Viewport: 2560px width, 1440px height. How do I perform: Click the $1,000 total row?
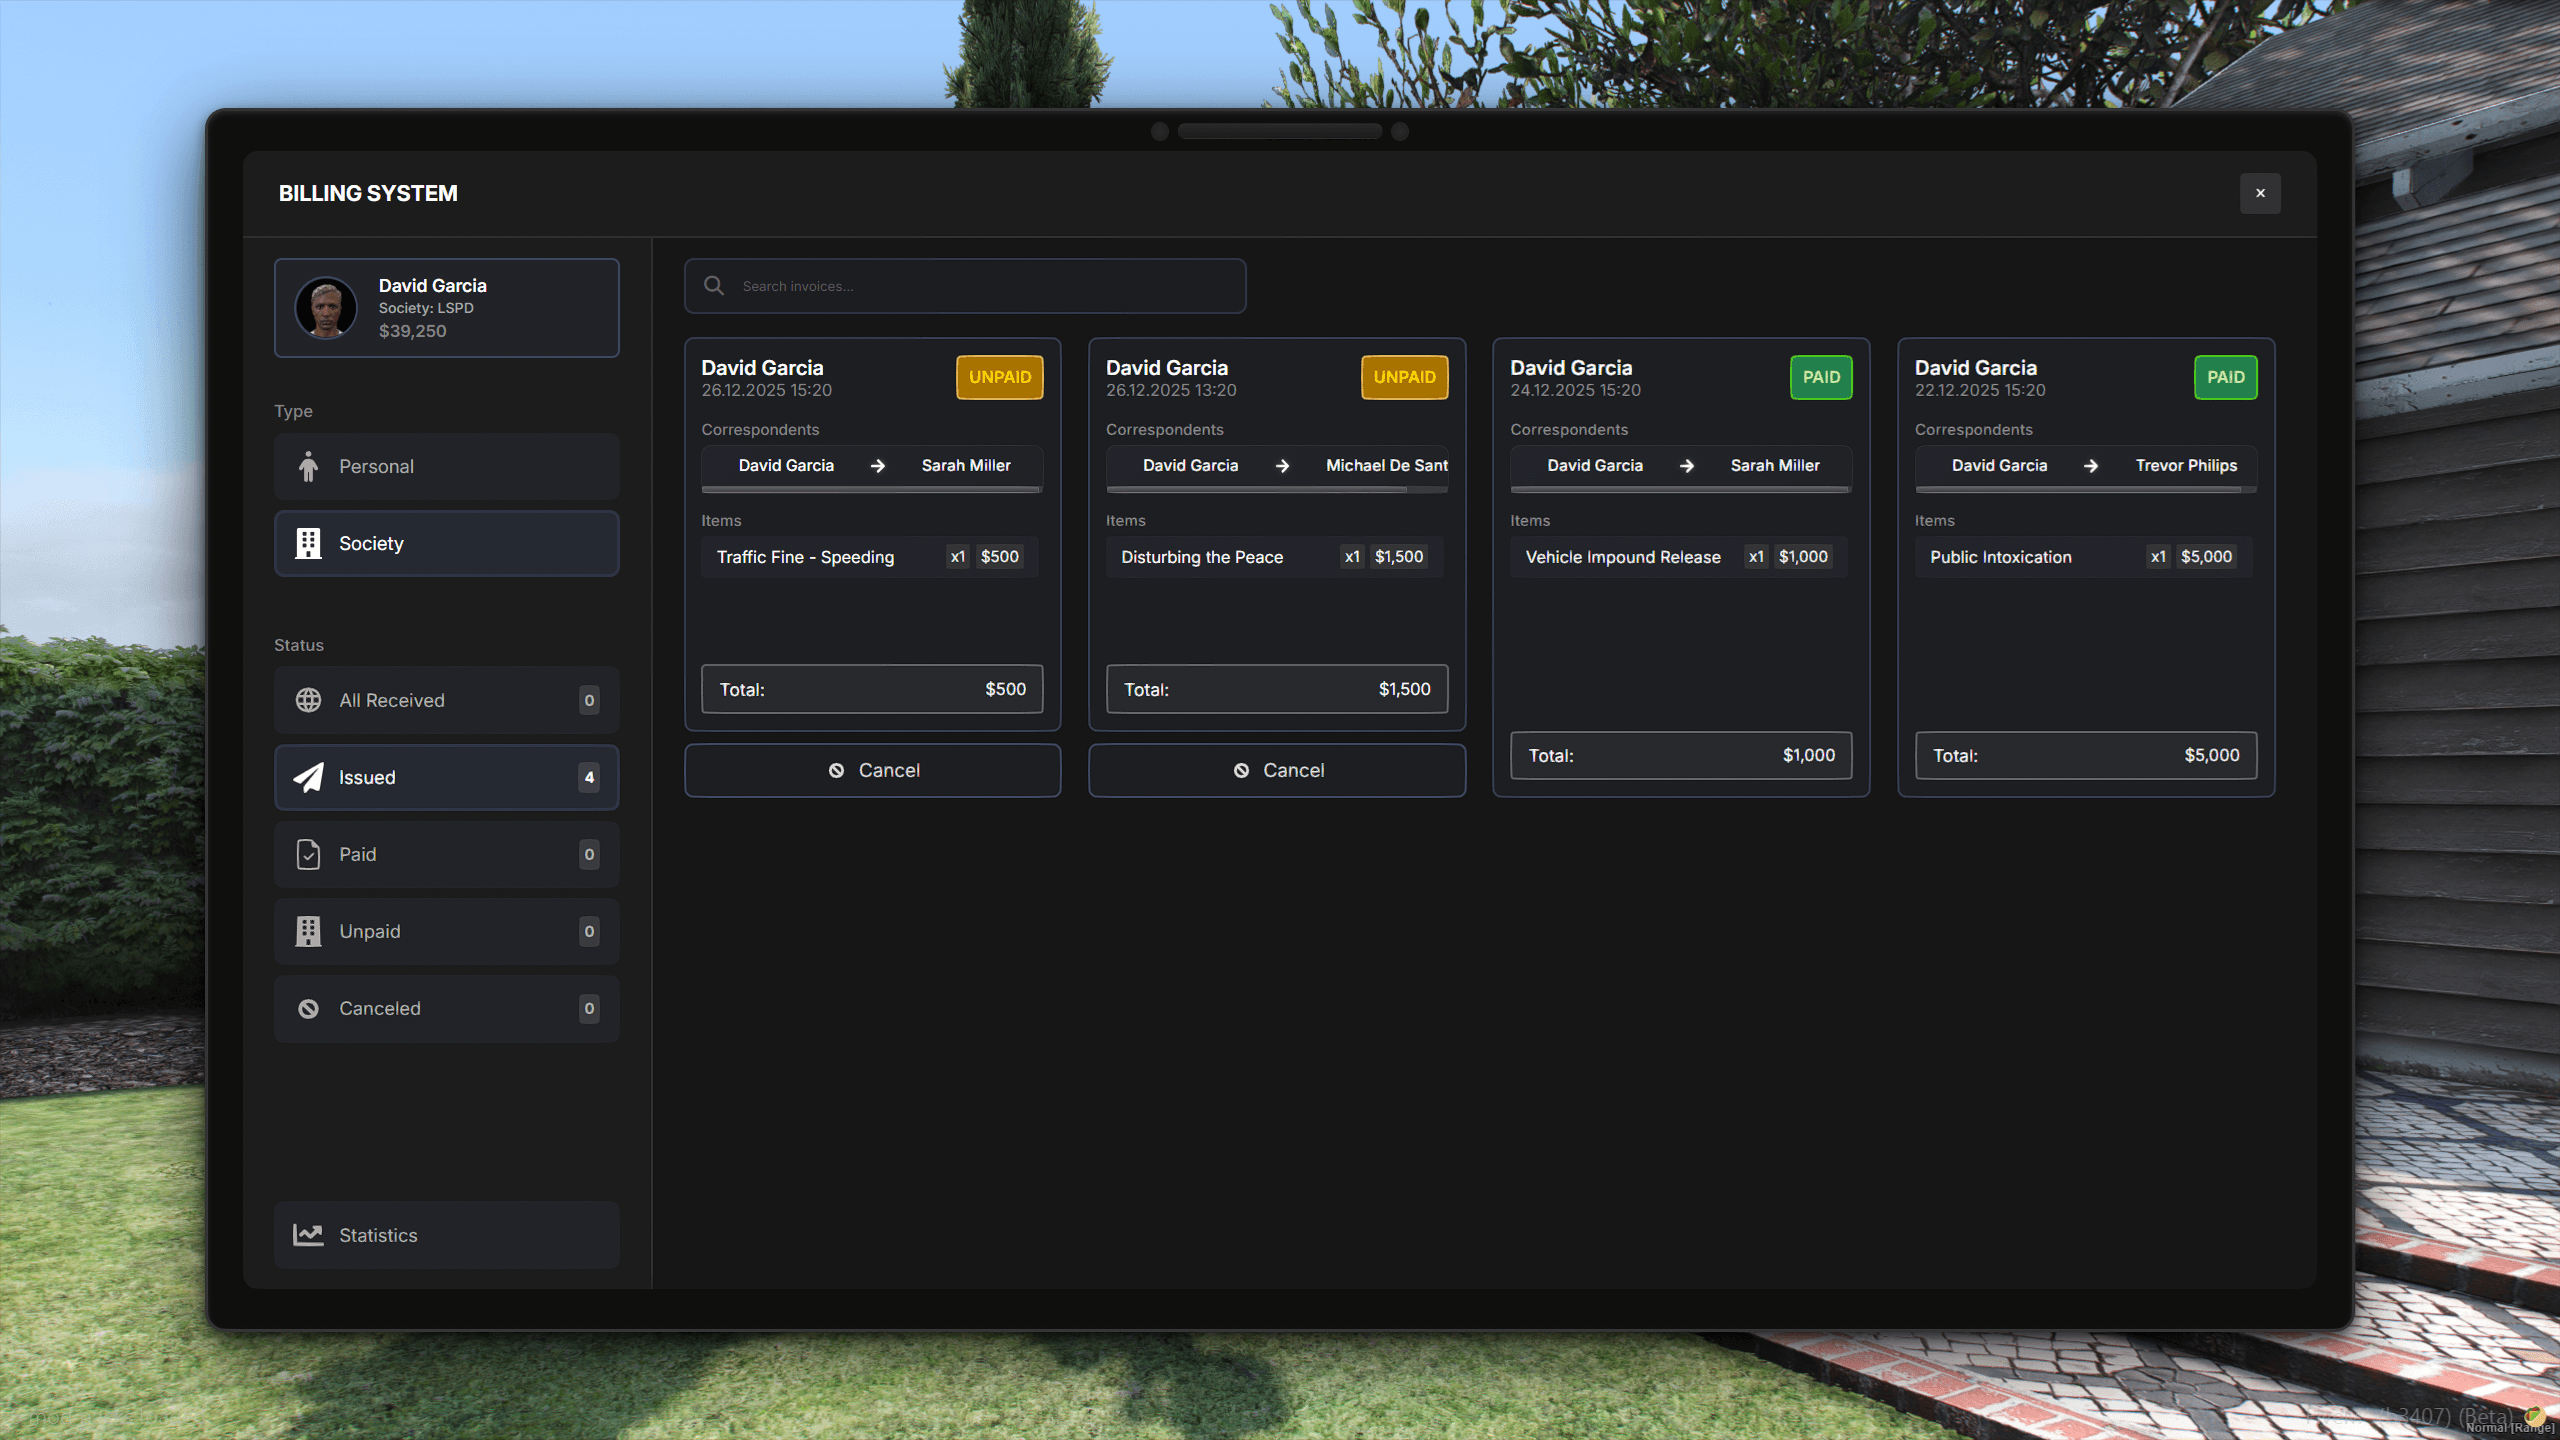point(1681,755)
